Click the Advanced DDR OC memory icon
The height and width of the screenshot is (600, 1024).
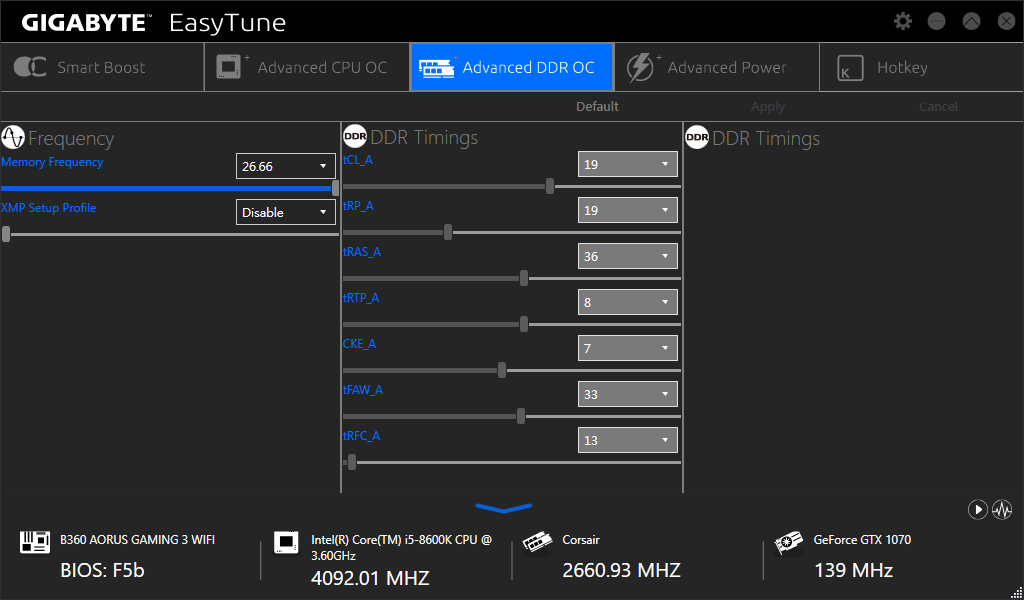438,67
